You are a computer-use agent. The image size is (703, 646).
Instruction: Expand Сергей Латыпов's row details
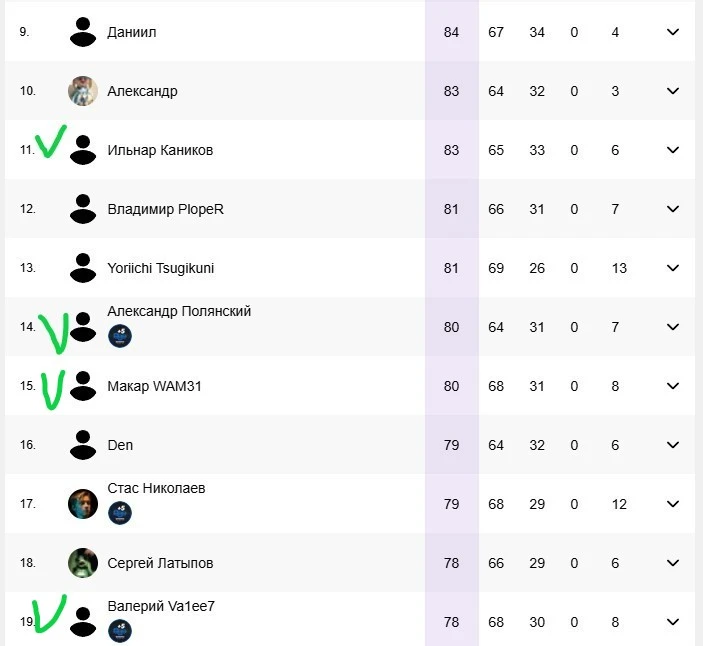pos(673,563)
